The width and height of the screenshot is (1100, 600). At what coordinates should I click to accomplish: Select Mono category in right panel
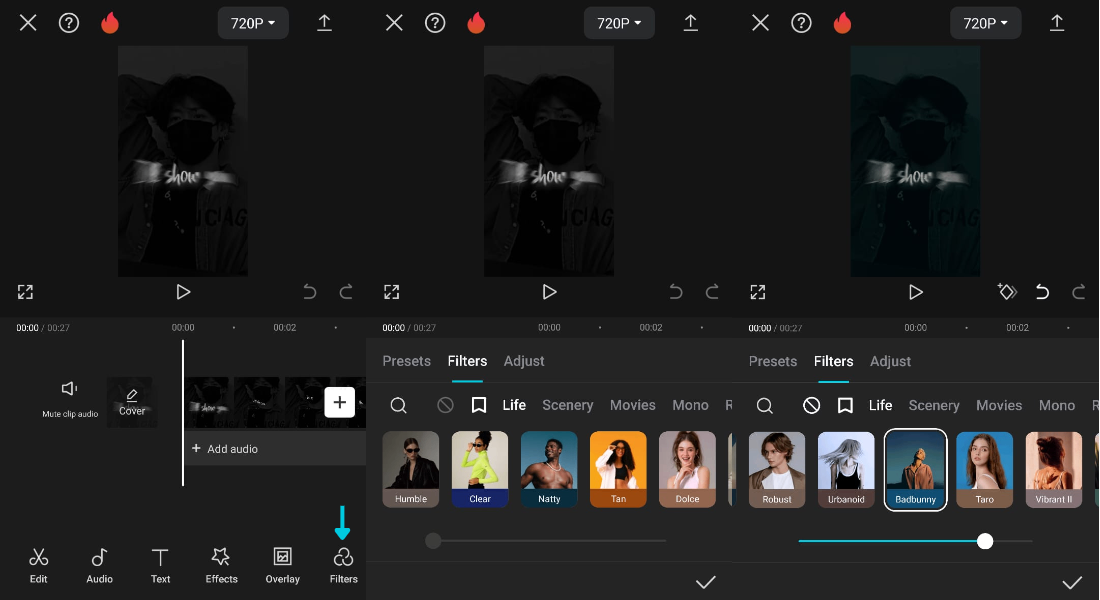(1057, 406)
